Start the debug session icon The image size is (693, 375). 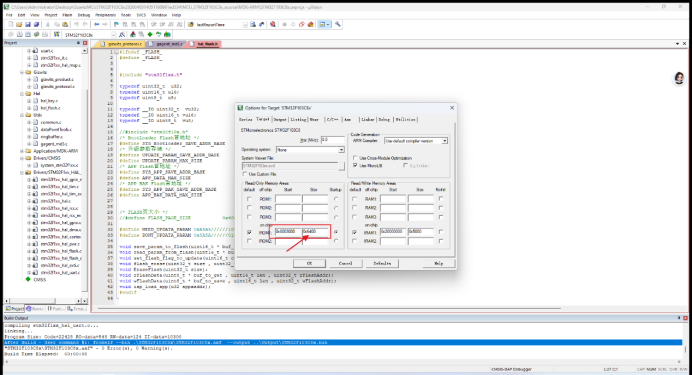pos(273,24)
